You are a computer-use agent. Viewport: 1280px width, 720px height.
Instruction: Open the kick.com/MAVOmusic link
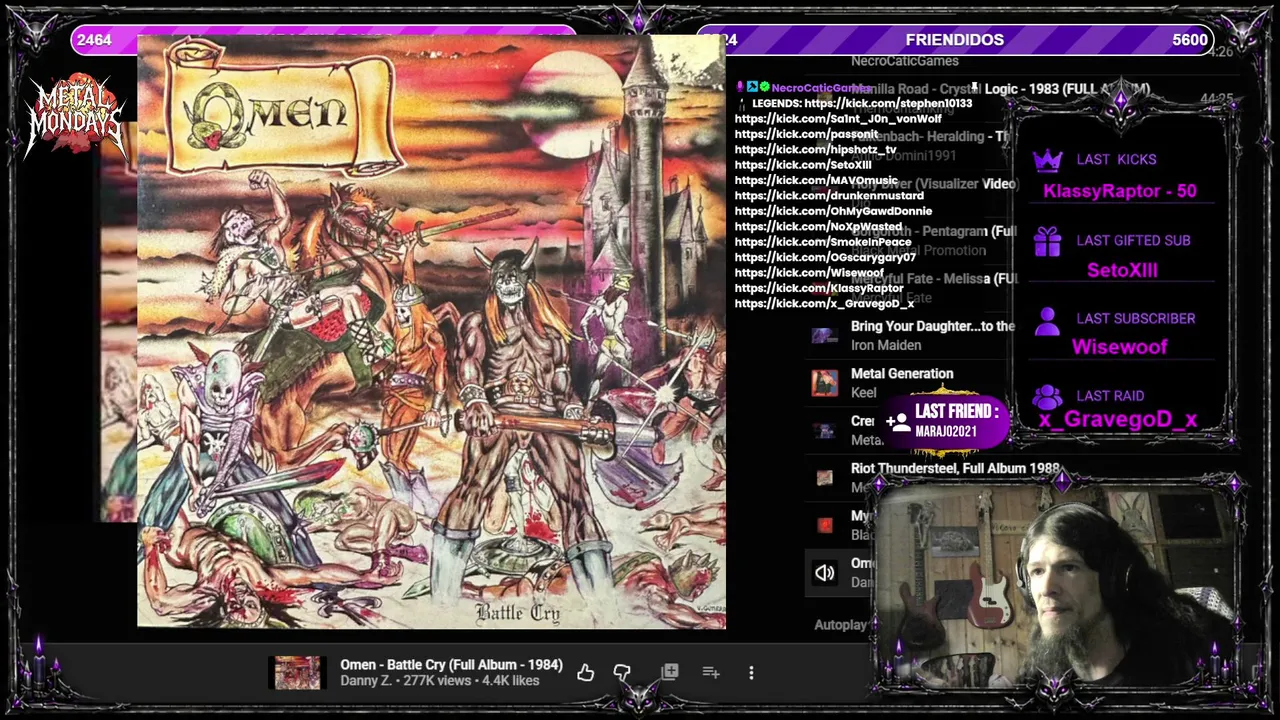(816, 181)
